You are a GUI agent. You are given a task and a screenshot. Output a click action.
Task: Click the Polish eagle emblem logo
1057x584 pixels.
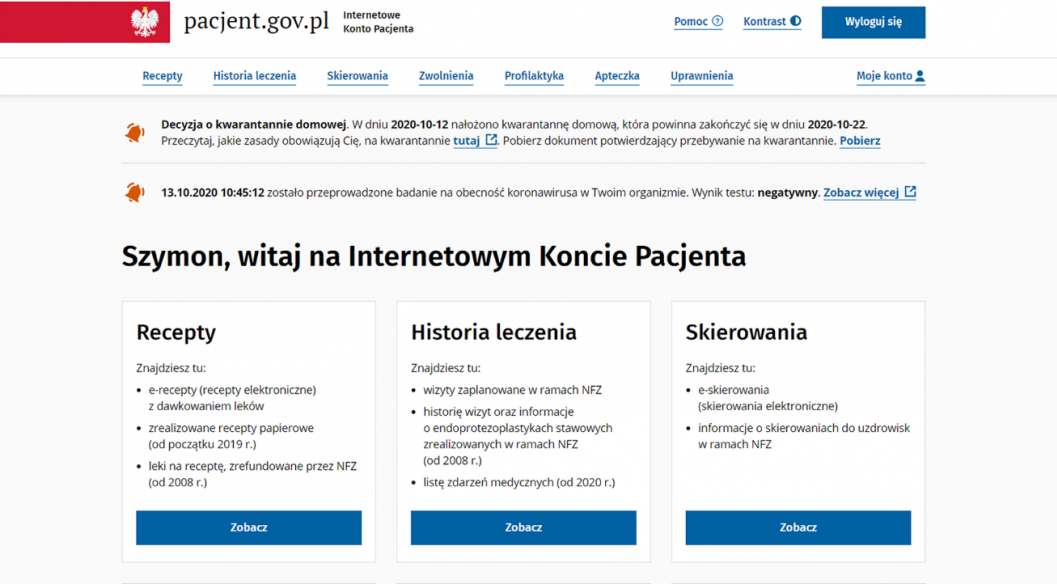tap(144, 22)
